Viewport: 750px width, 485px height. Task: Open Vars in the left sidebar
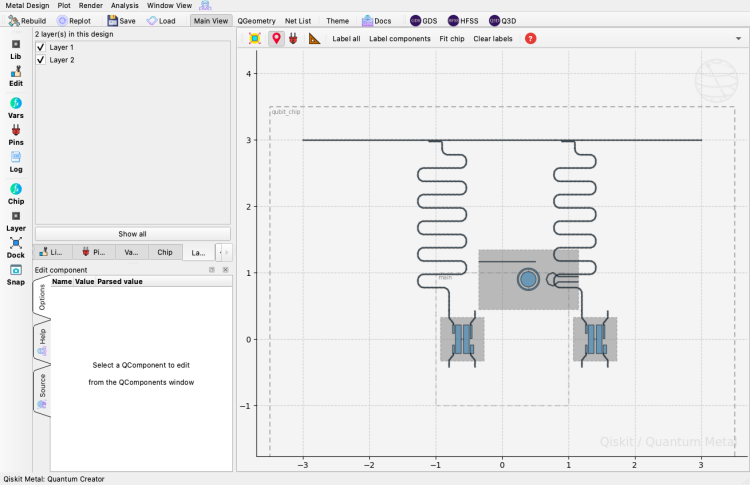[16, 108]
